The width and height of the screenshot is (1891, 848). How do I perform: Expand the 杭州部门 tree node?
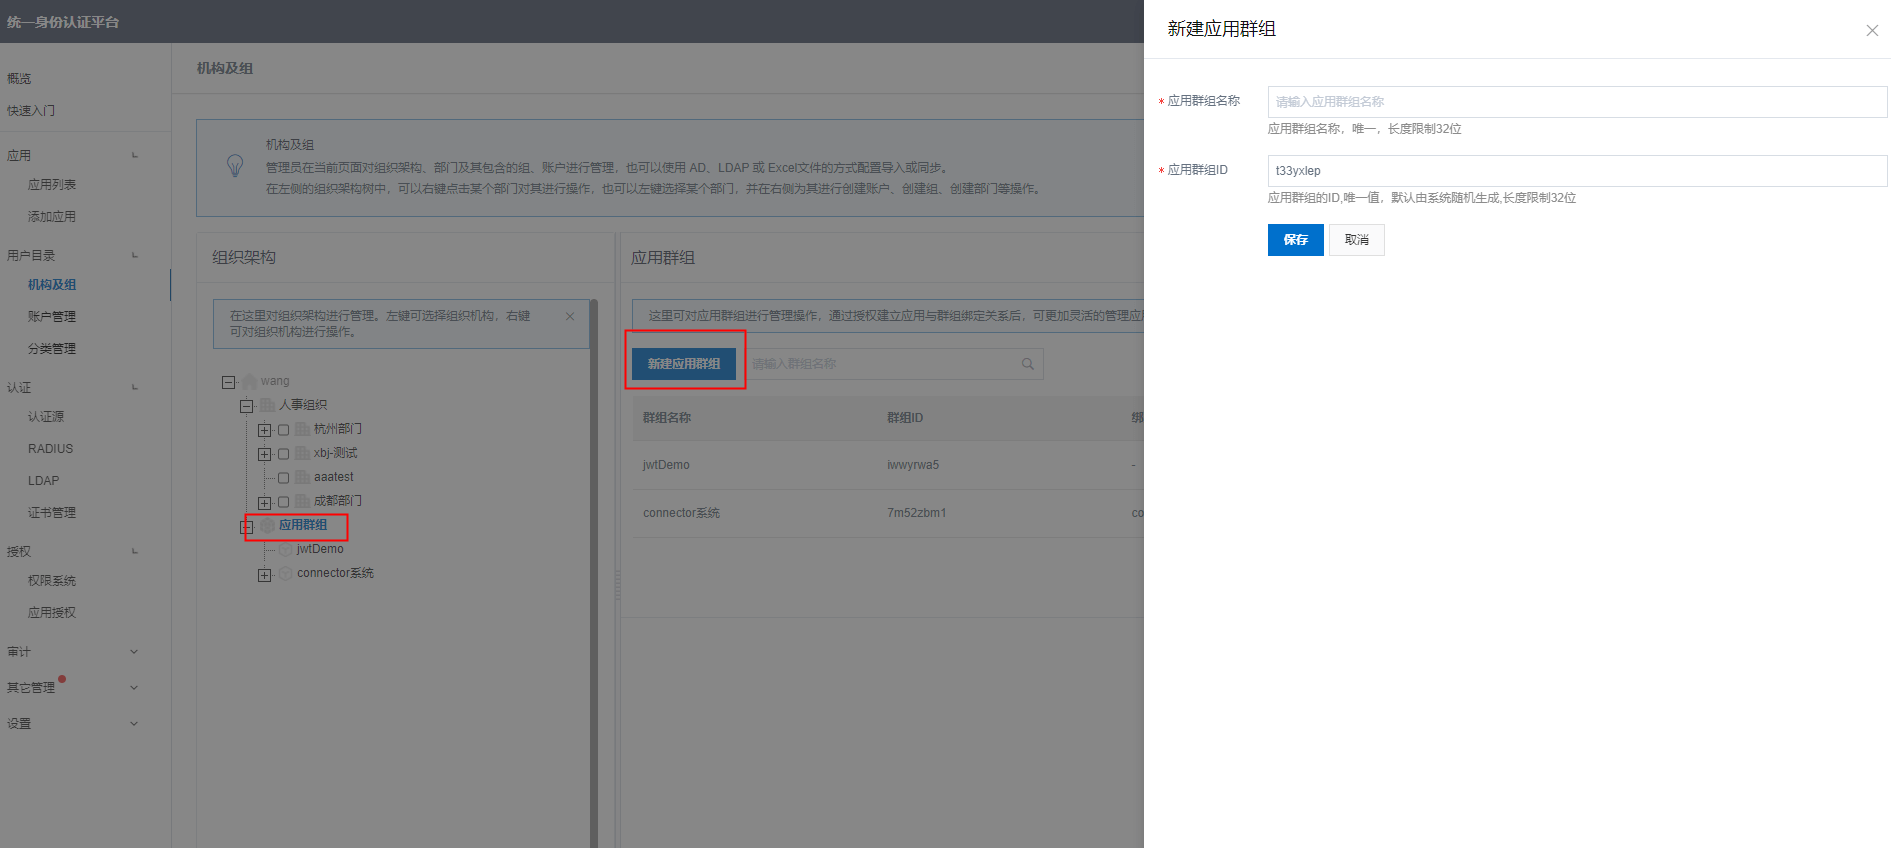pos(264,430)
